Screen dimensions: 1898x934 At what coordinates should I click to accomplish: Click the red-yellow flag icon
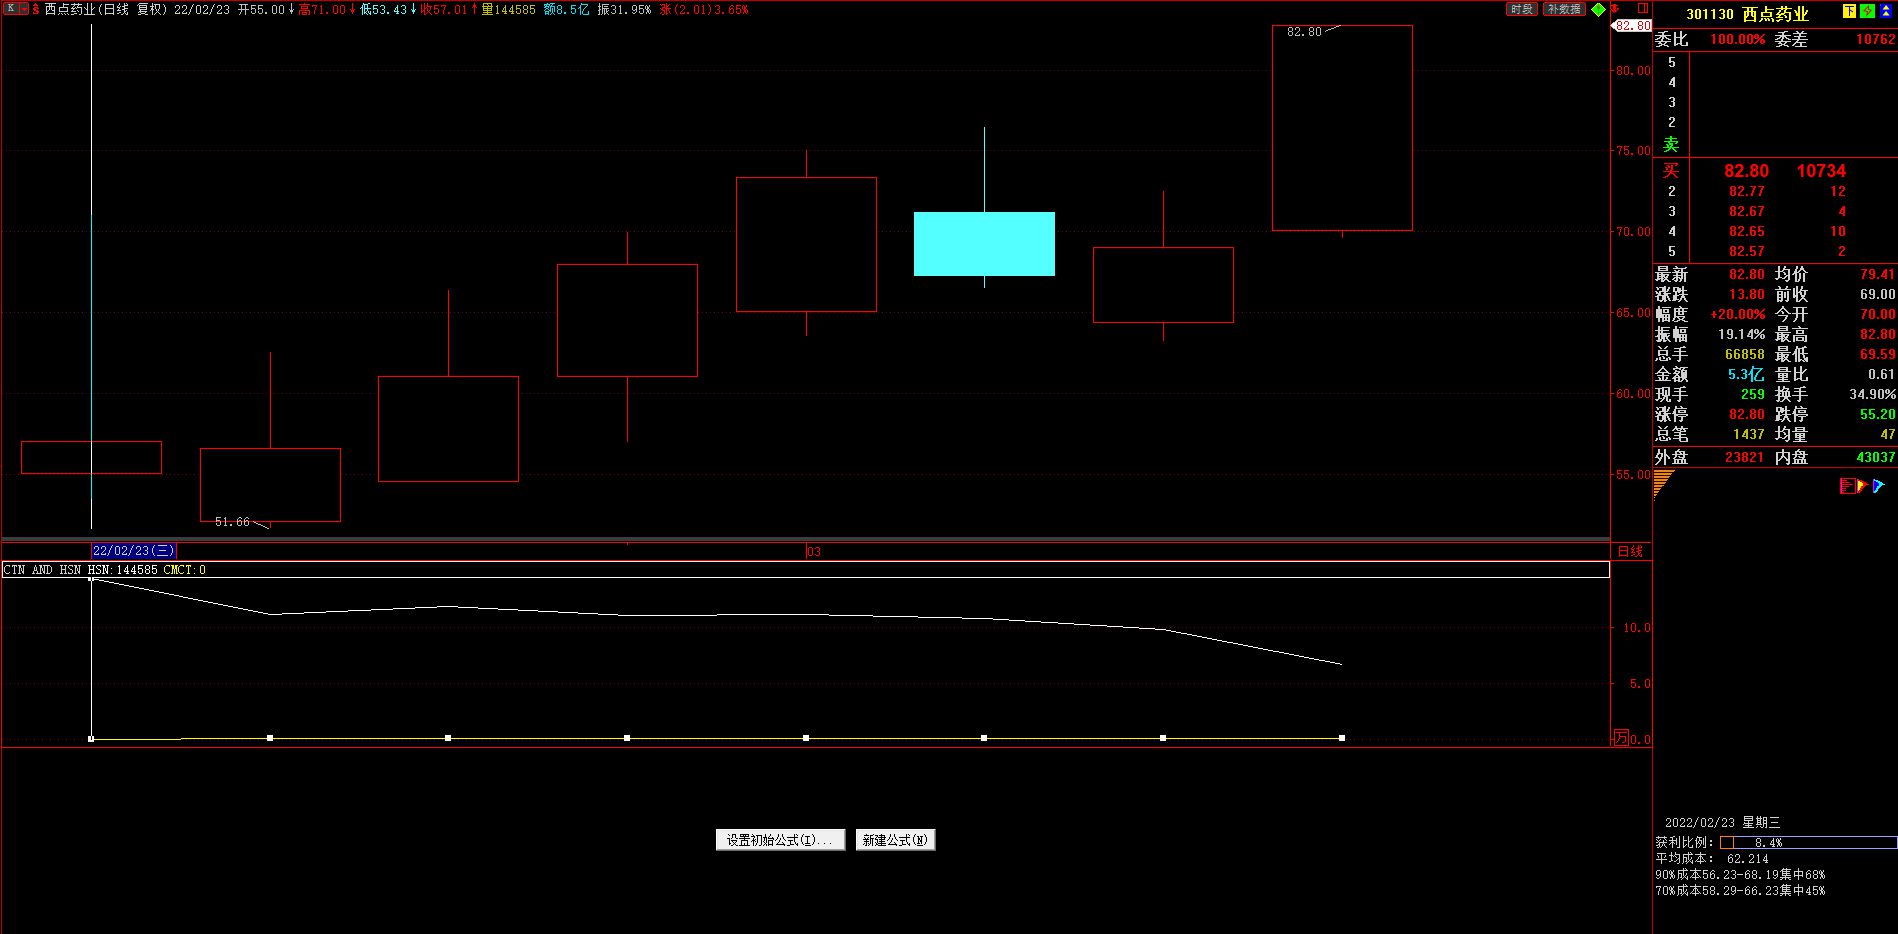(x=1862, y=486)
